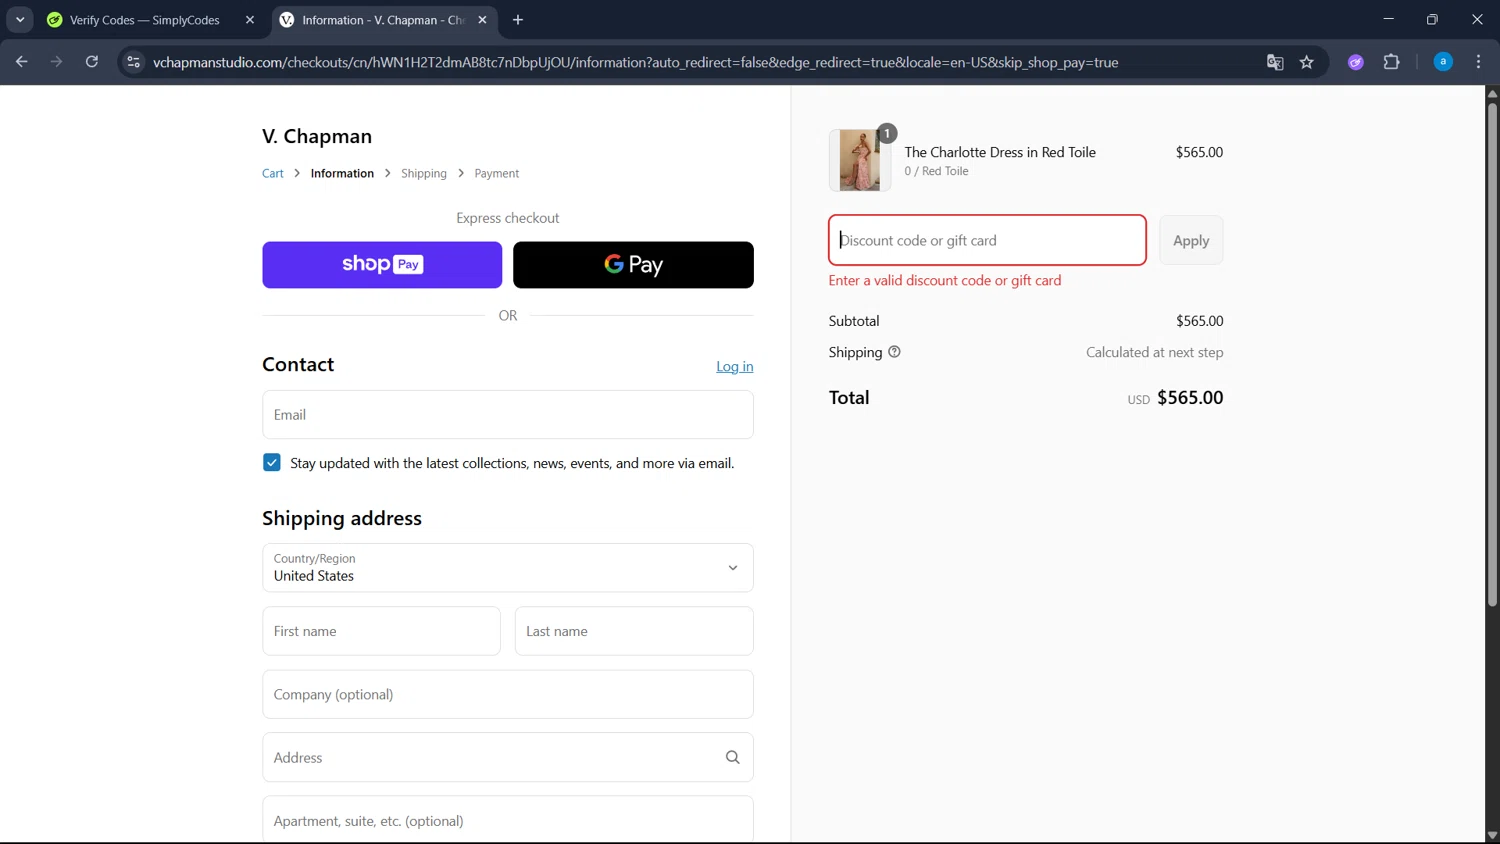
Task: Click the address search magnifier icon
Action: [x=733, y=757]
